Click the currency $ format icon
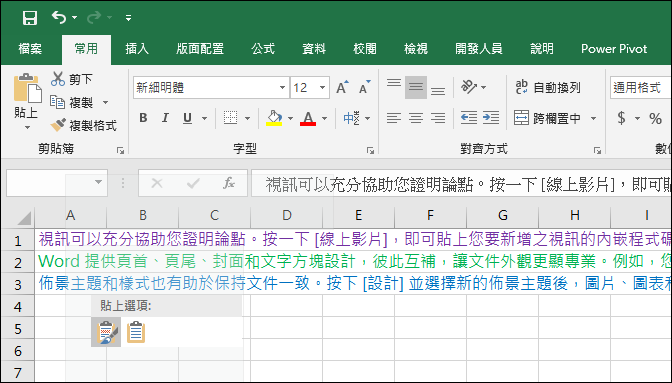This screenshot has width=672, height=383. (621, 118)
